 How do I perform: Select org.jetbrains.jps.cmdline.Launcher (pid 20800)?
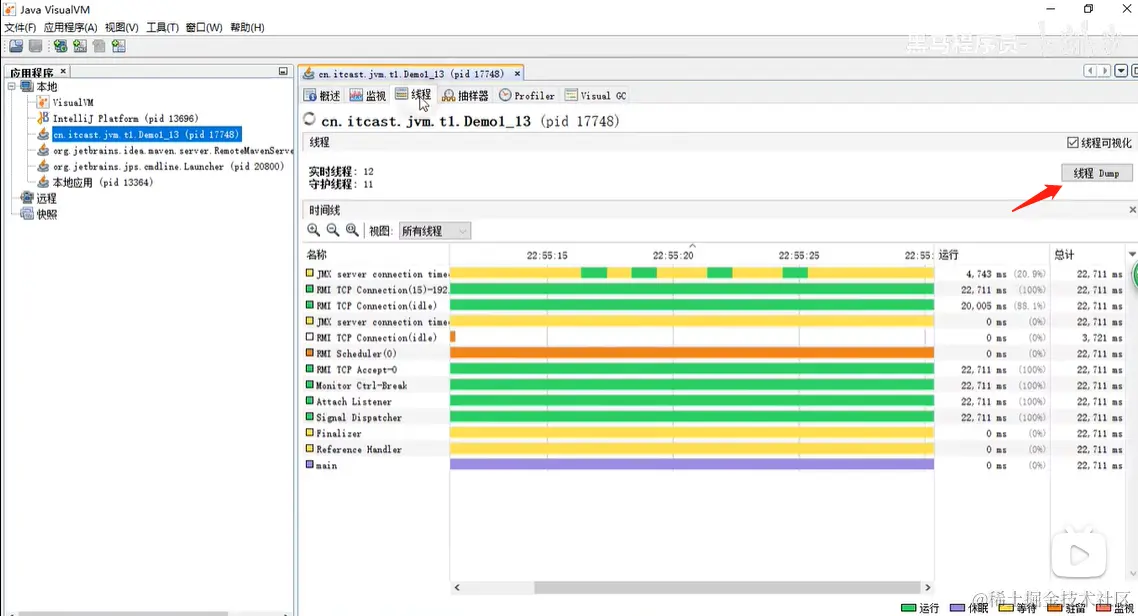[168, 166]
